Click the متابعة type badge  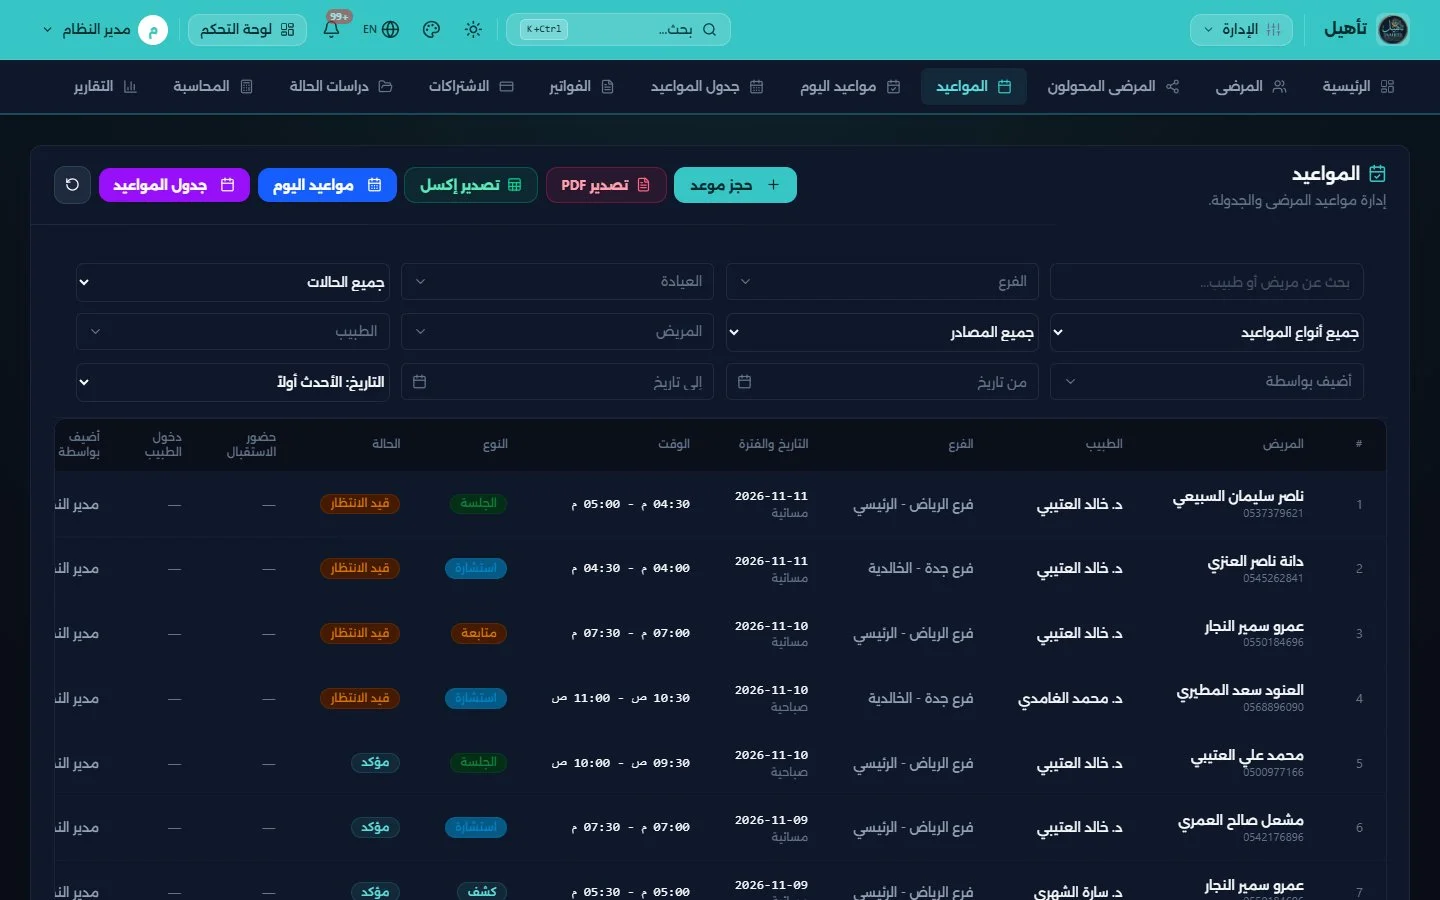tap(479, 633)
